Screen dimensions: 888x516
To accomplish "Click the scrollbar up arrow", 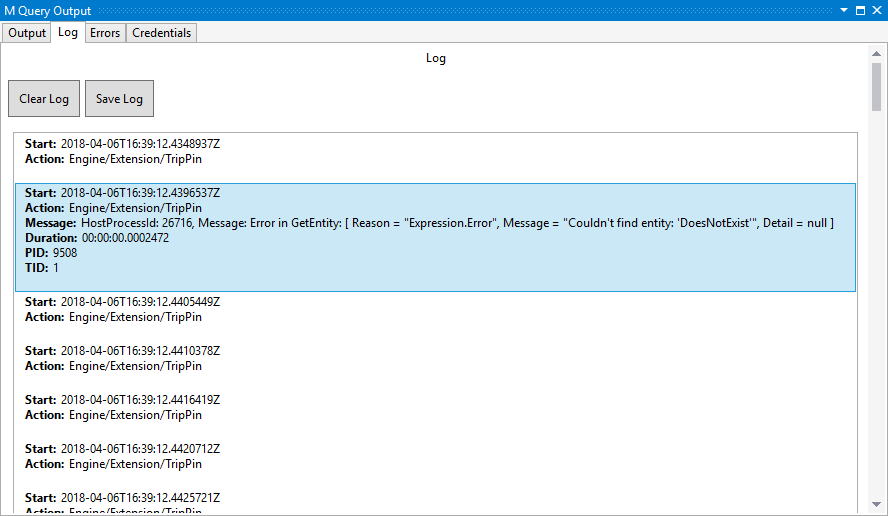I will pyautogui.click(x=876, y=53).
